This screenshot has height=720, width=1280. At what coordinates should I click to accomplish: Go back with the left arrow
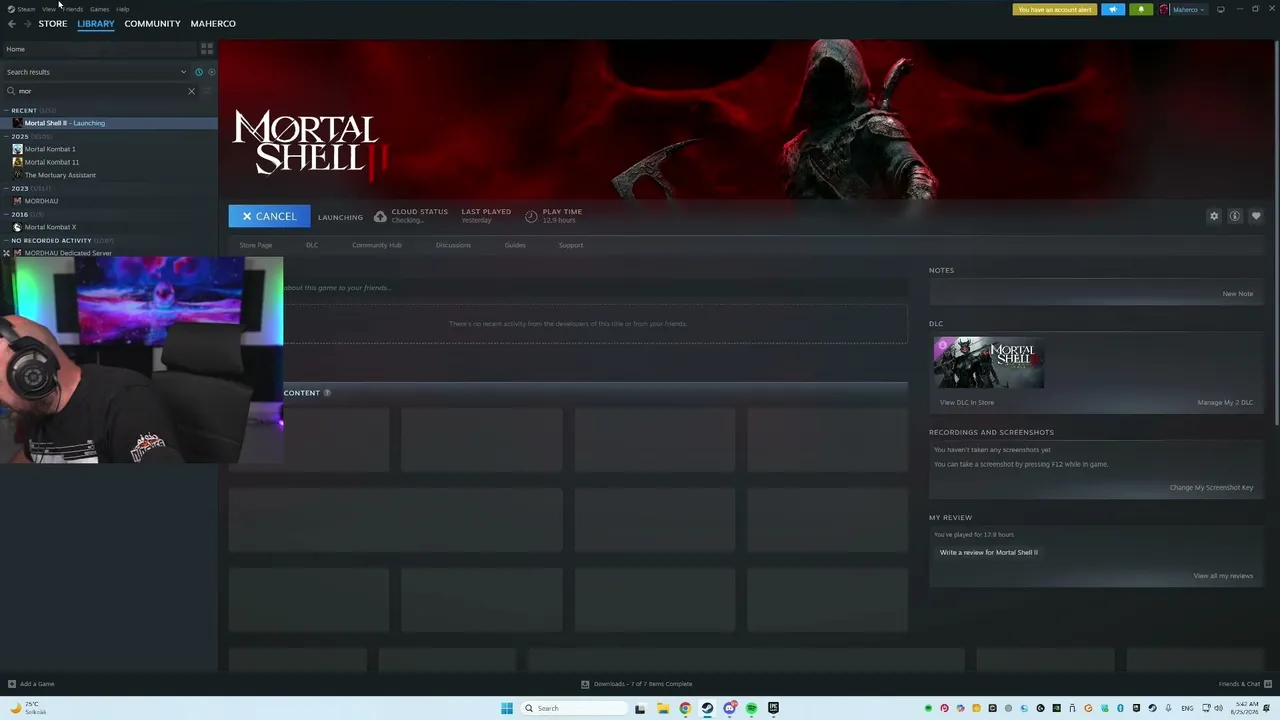click(12, 24)
